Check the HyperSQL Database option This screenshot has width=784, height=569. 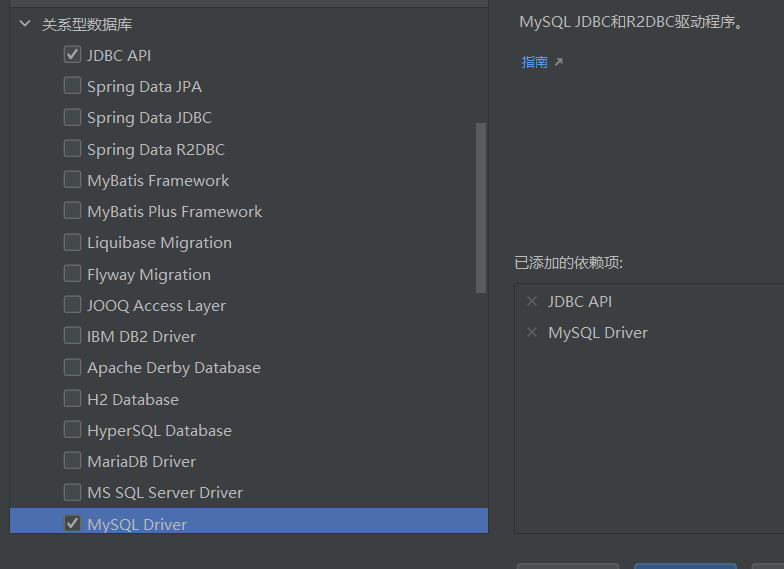pos(72,430)
